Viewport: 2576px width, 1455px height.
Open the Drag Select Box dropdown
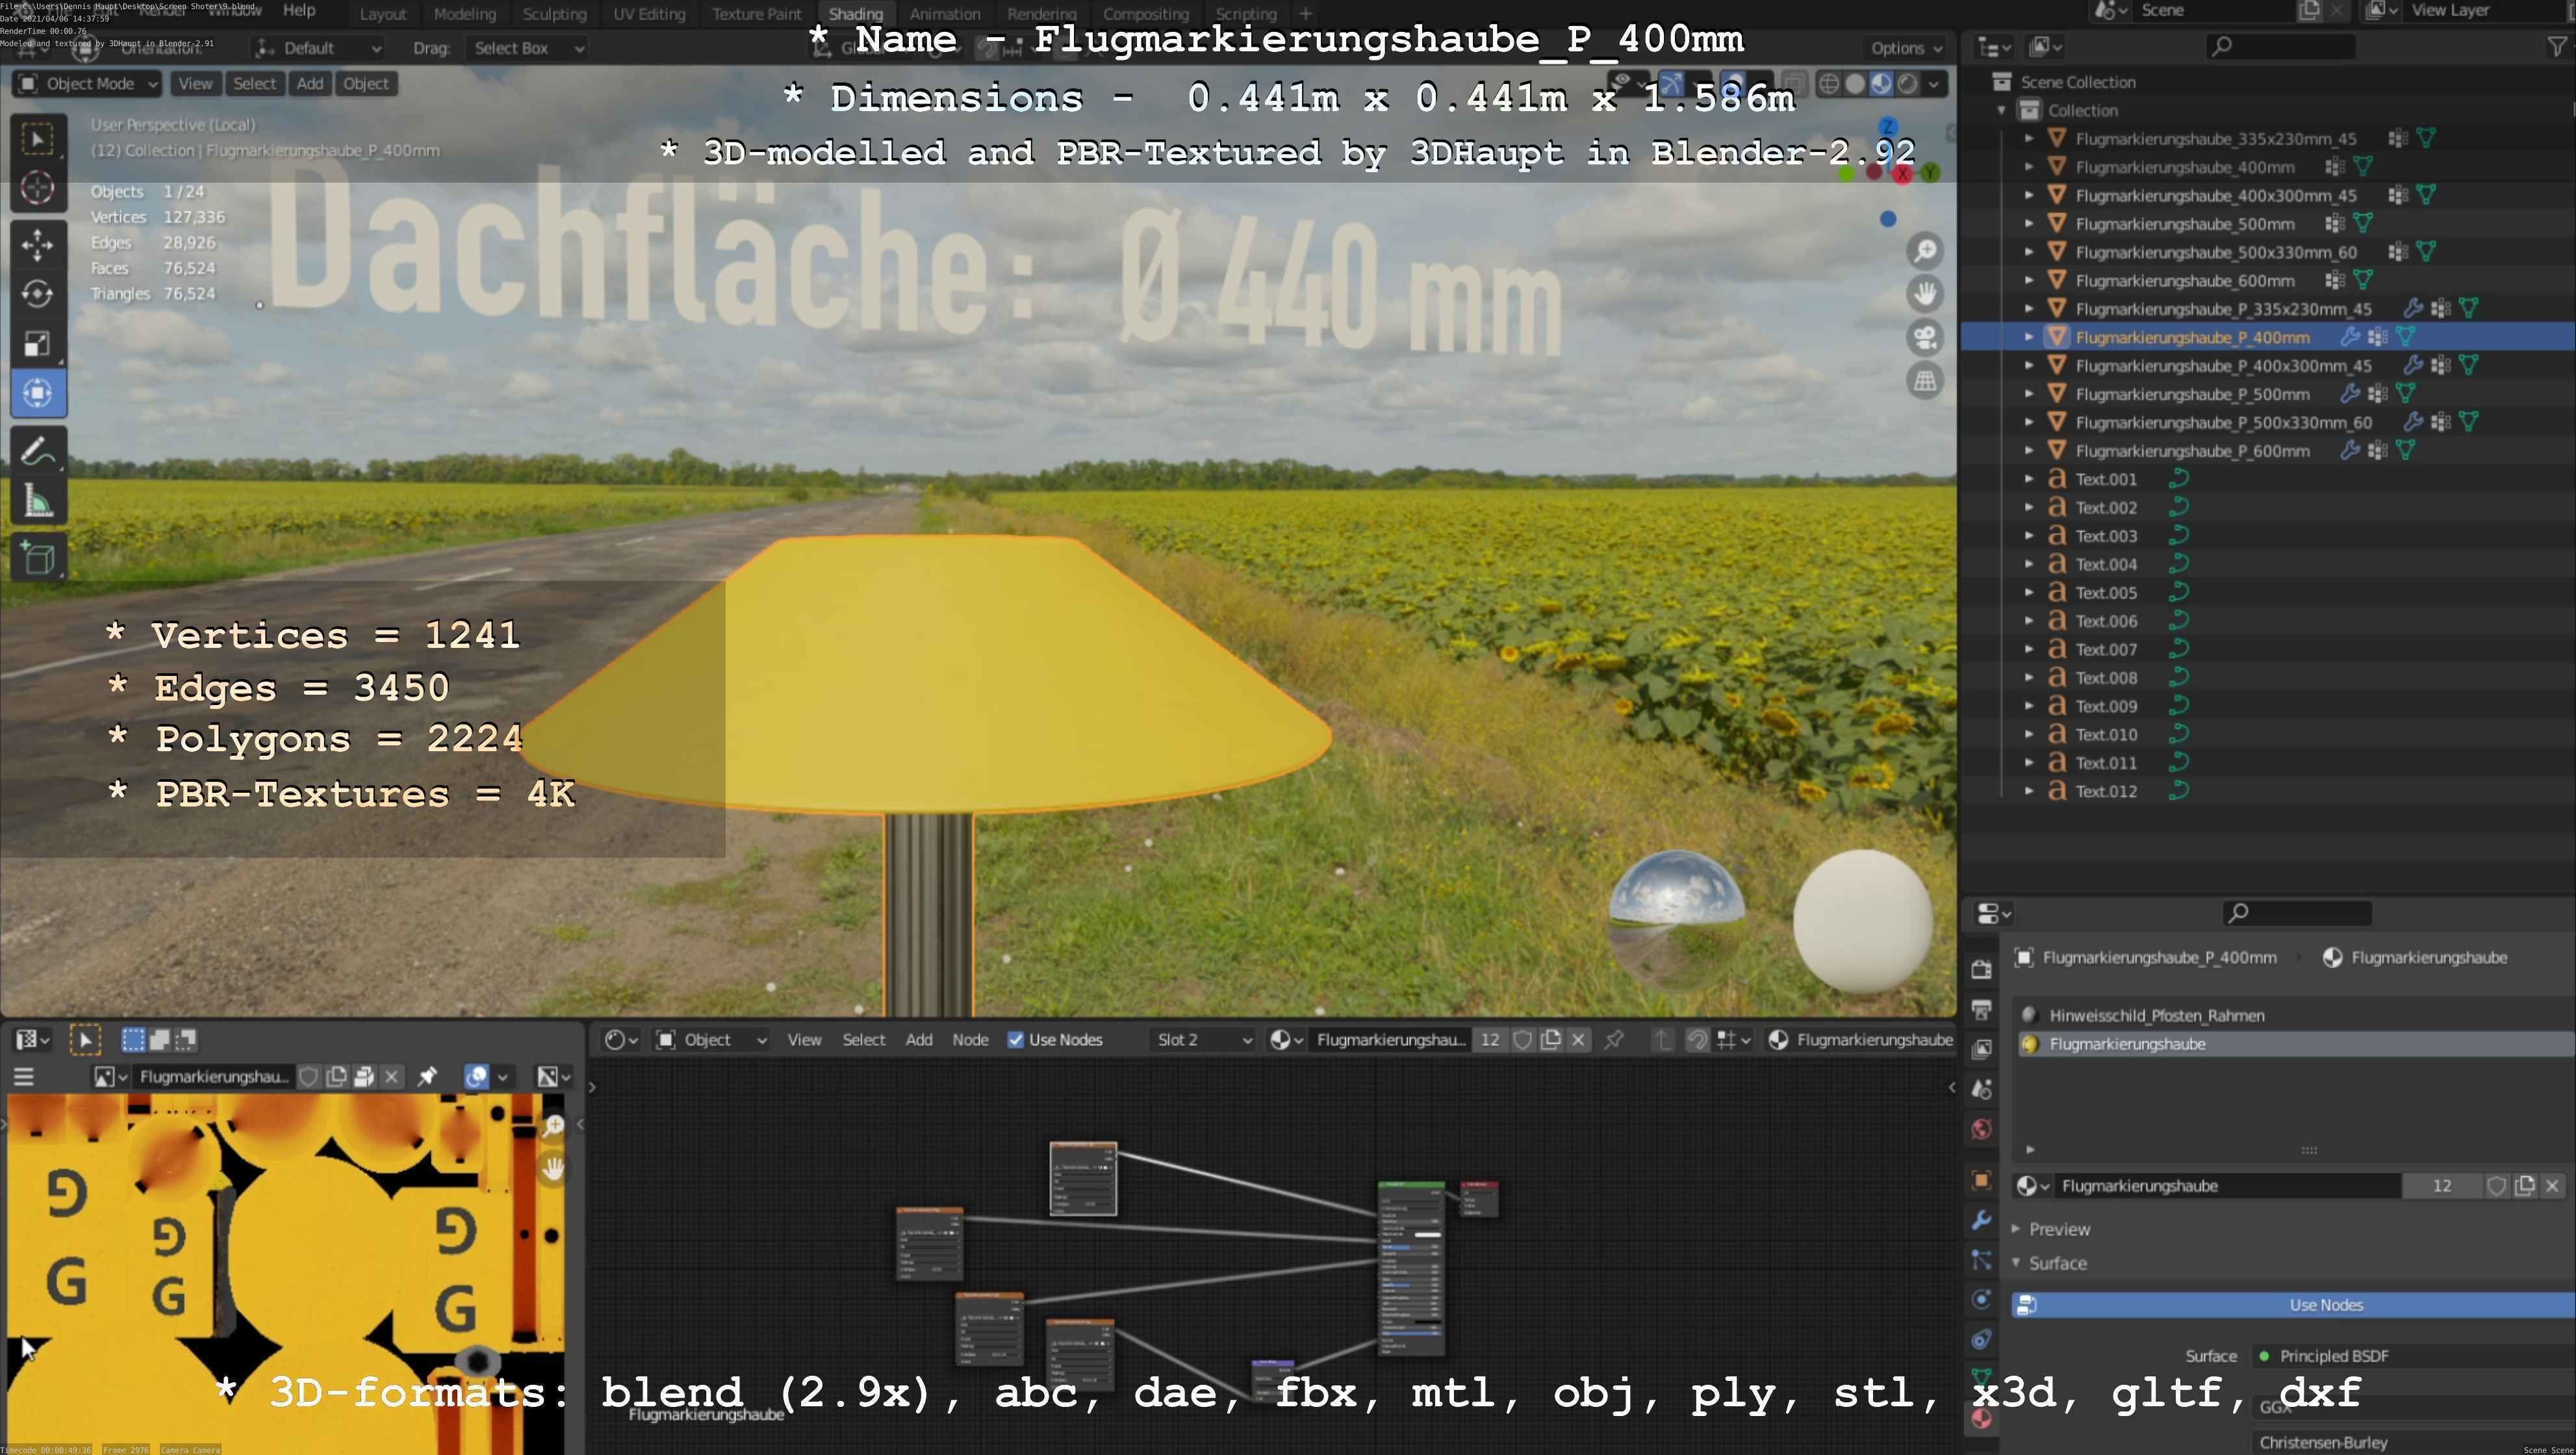(x=528, y=48)
